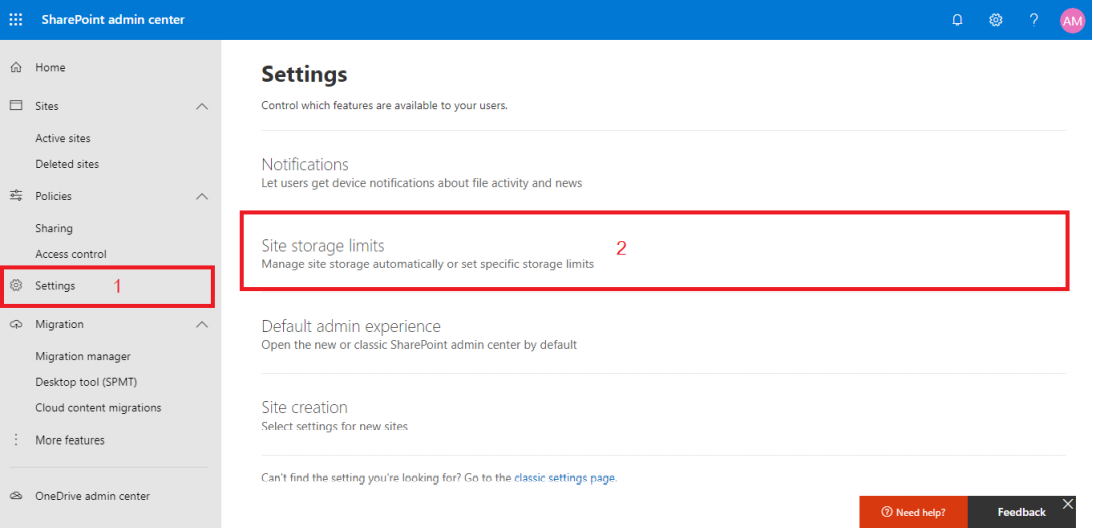Open the AM account avatar

click(1072, 20)
